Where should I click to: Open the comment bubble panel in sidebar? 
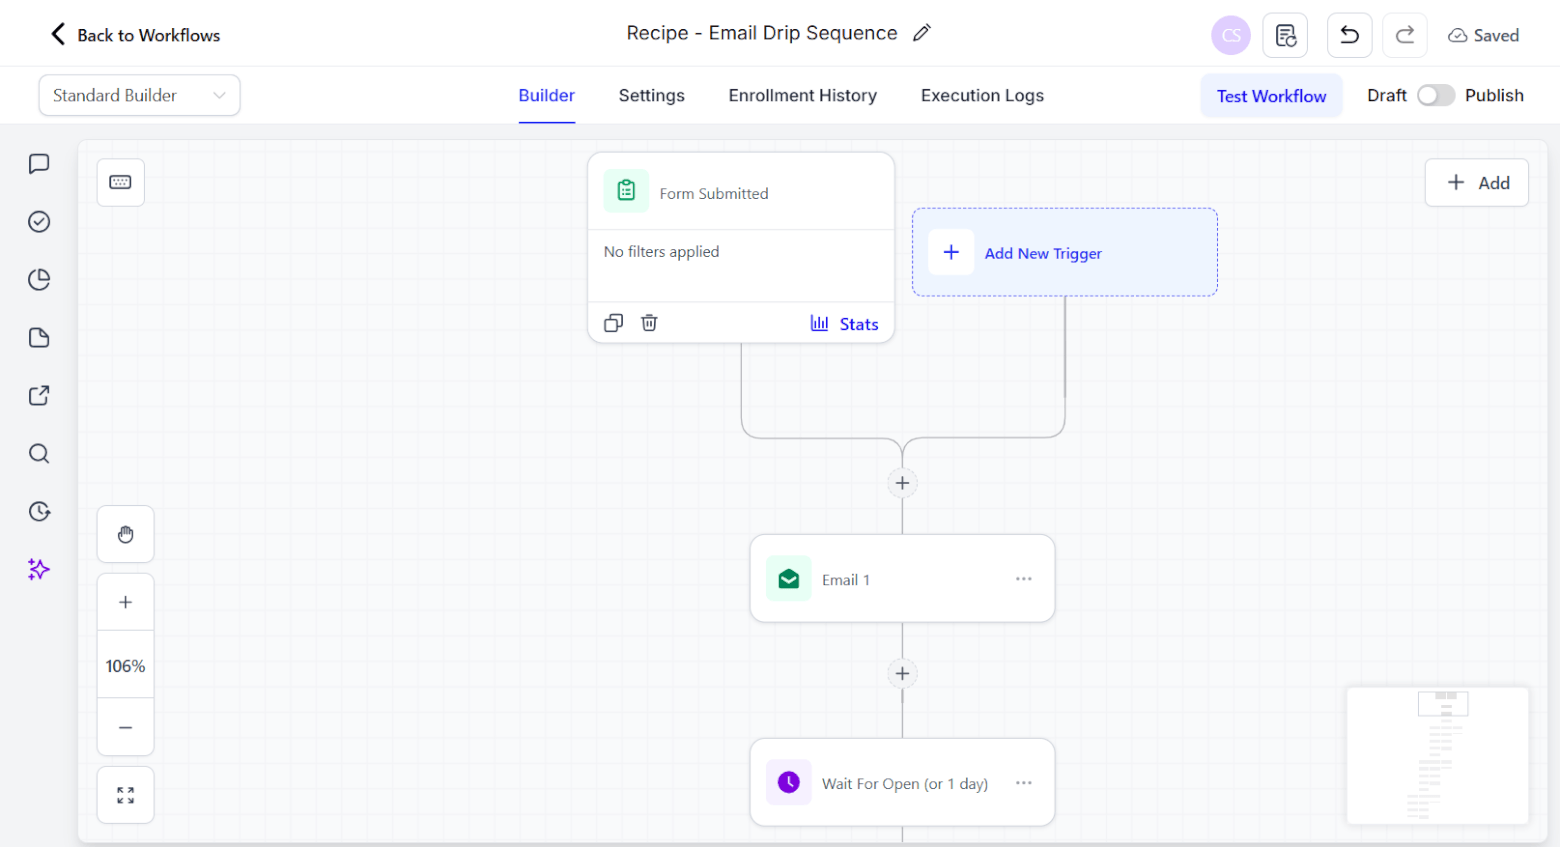pos(38,163)
